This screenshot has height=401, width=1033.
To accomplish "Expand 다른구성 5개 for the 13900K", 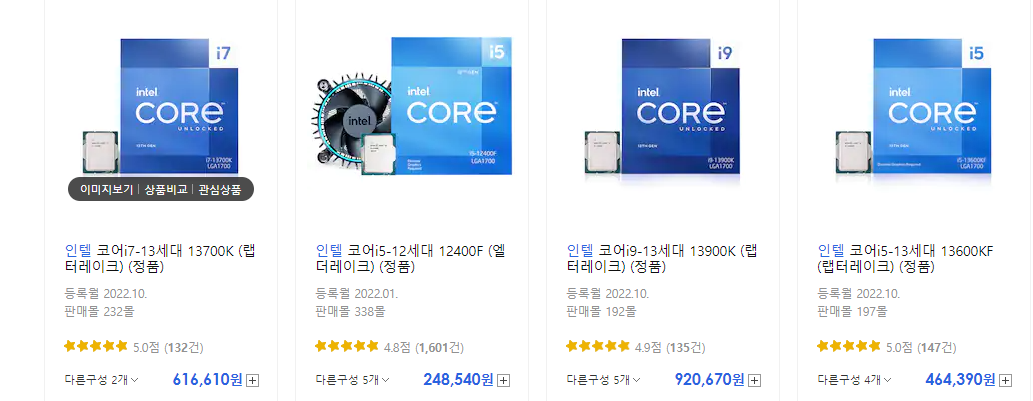I will (603, 380).
